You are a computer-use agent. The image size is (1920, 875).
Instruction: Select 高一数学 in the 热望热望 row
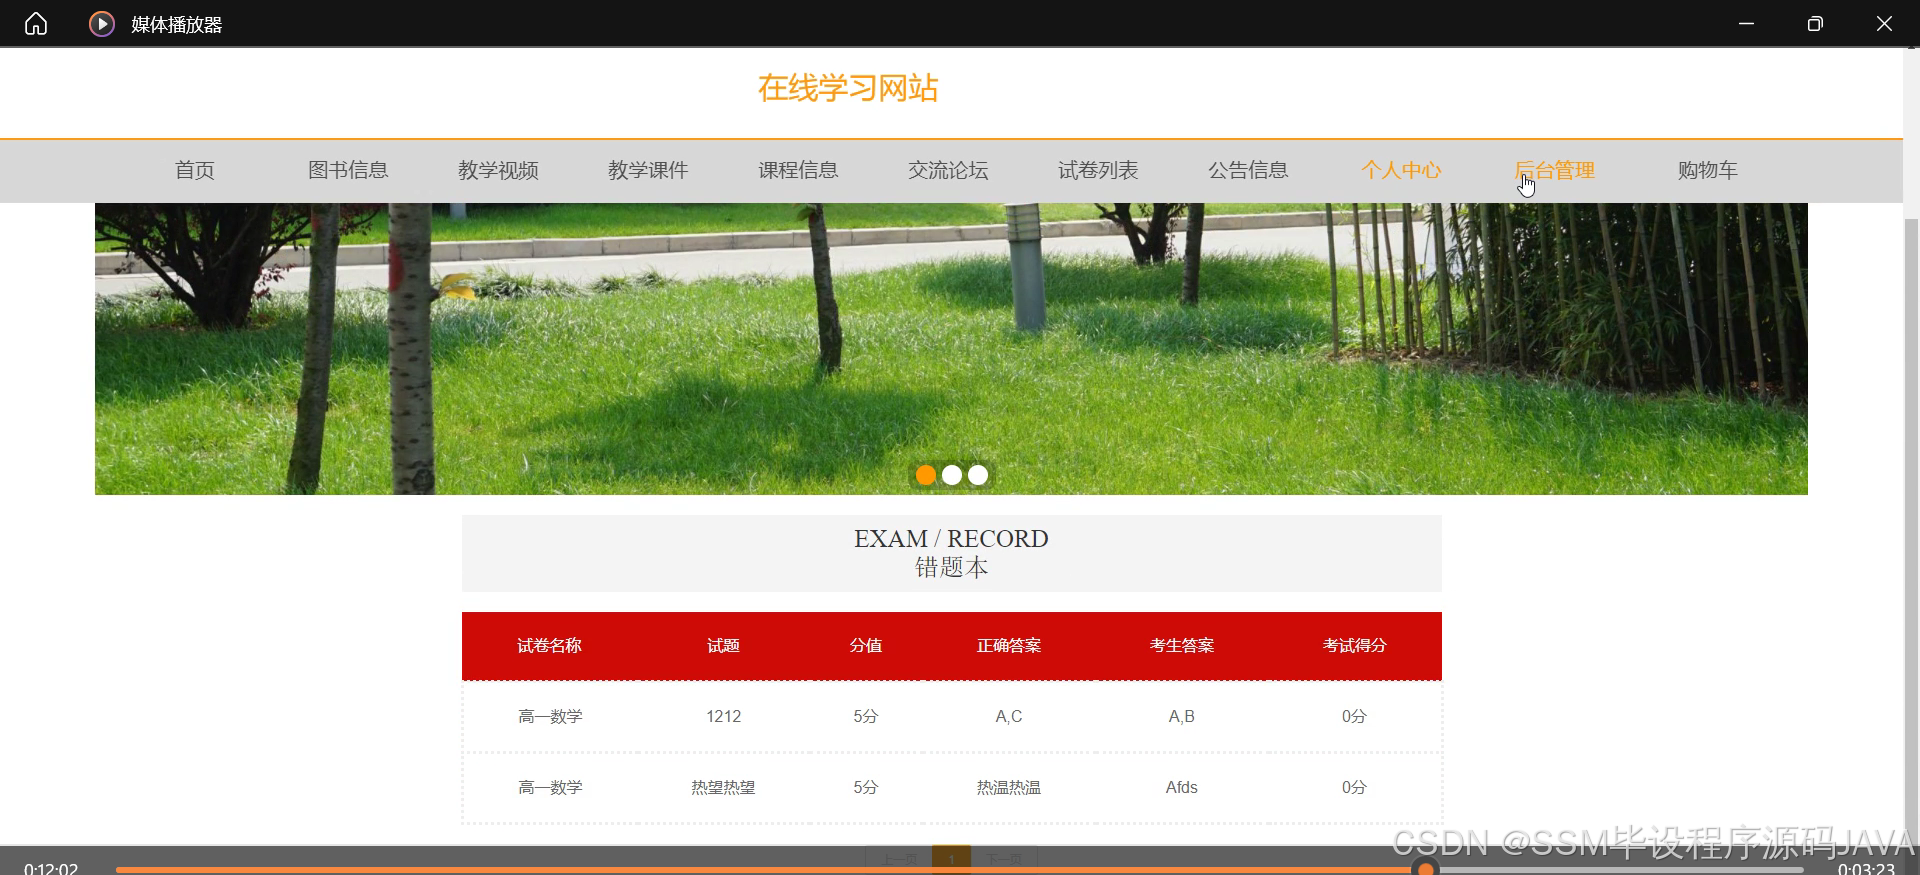[x=550, y=787]
